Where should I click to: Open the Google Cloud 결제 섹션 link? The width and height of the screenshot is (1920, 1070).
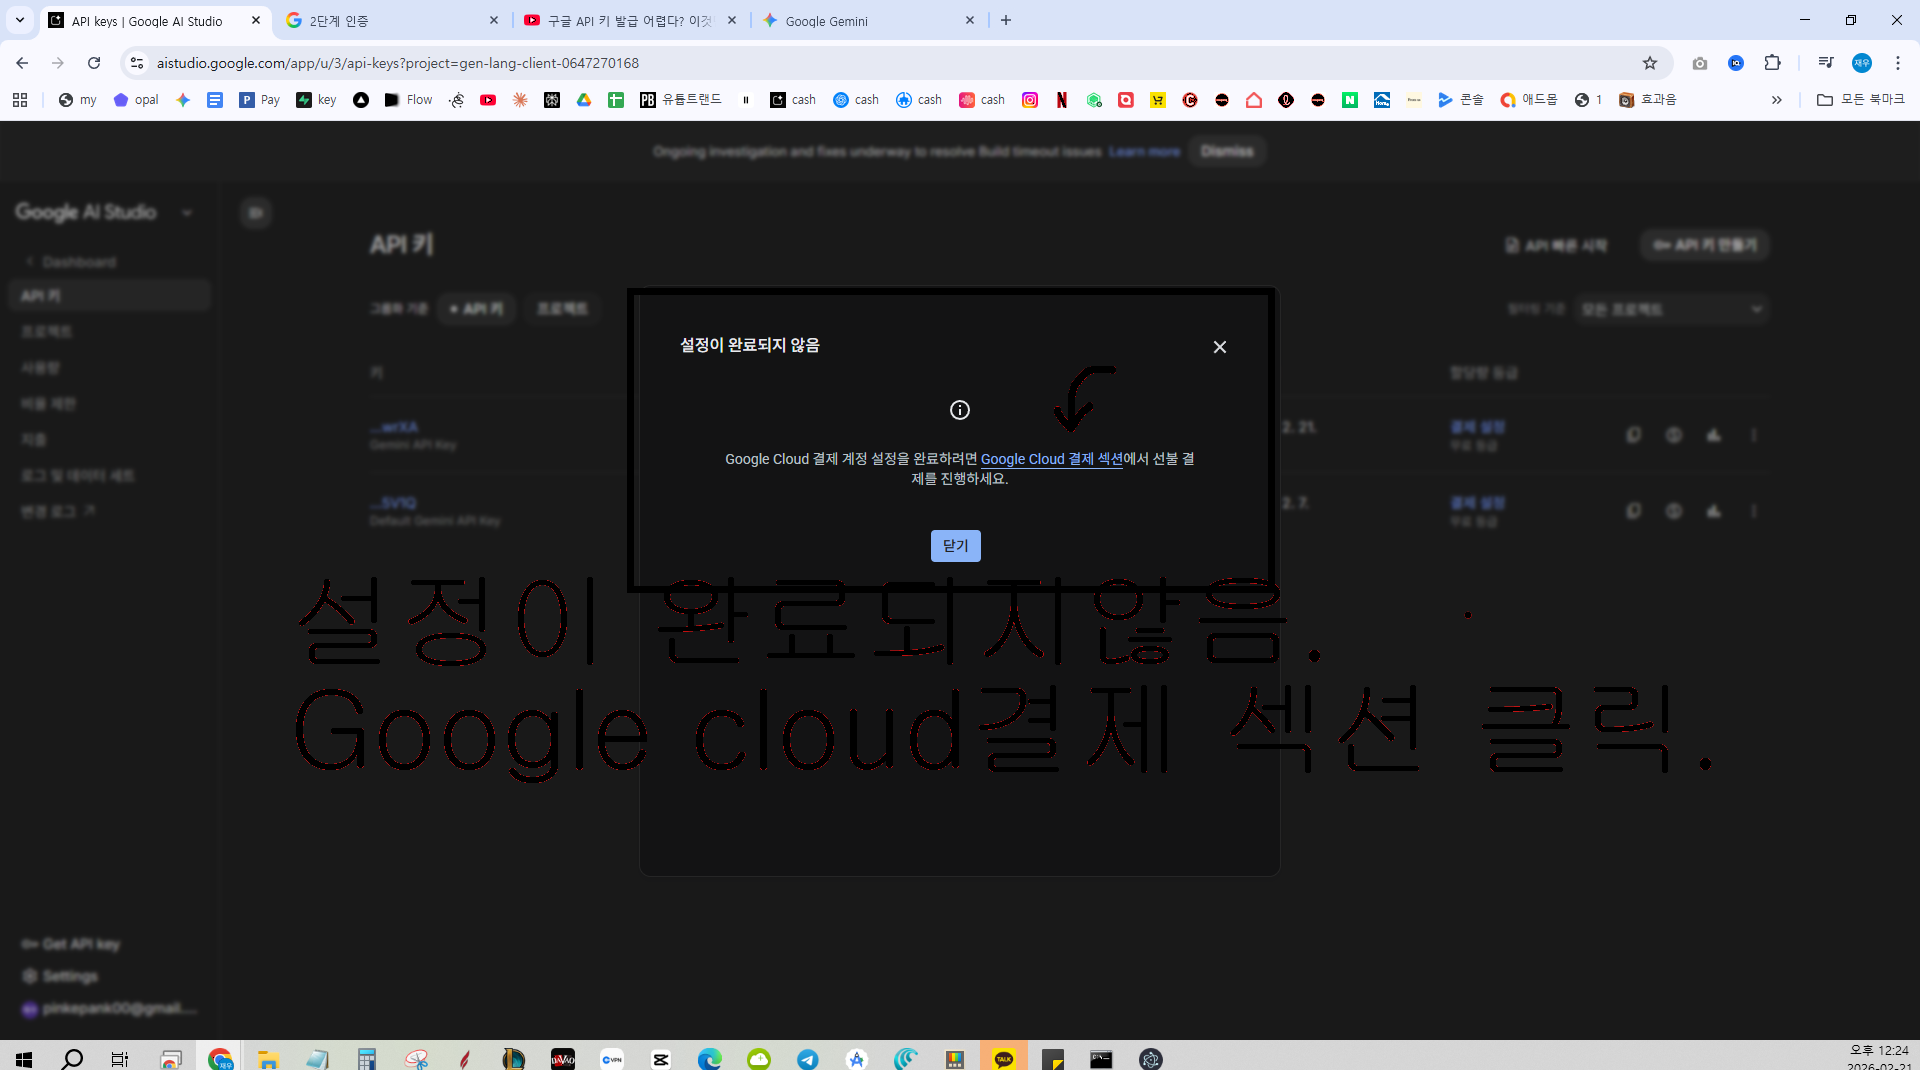pyautogui.click(x=1051, y=459)
